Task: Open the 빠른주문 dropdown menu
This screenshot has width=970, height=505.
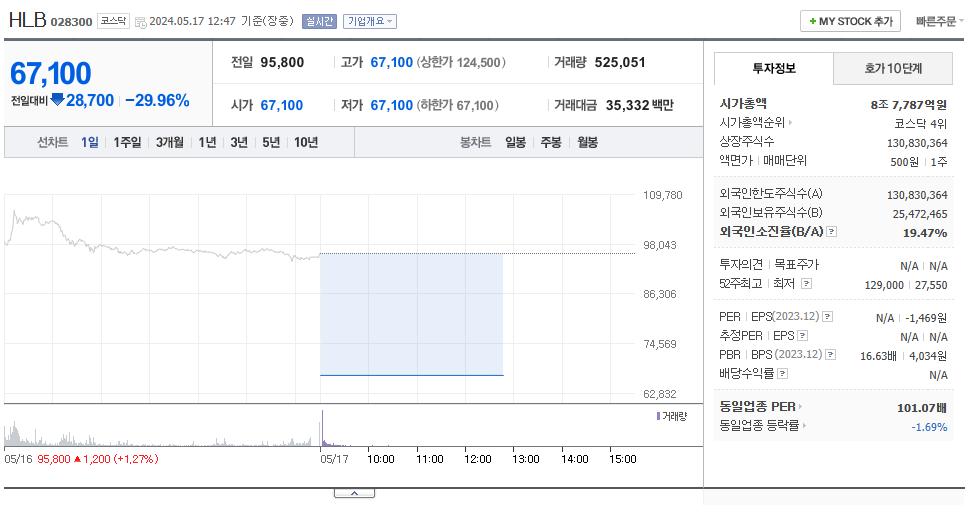Action: 940,21
